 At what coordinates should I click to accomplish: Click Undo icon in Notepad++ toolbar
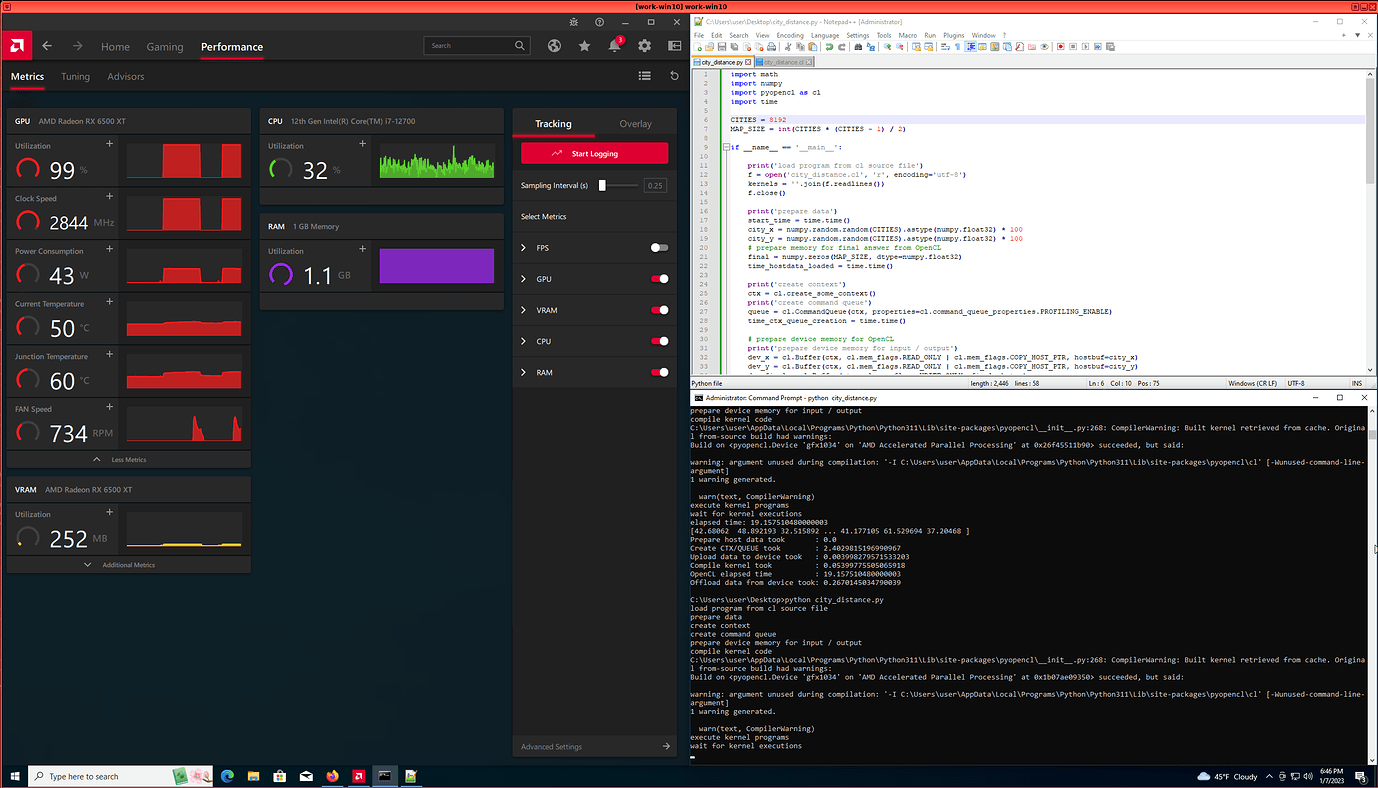pyautogui.click(x=829, y=47)
